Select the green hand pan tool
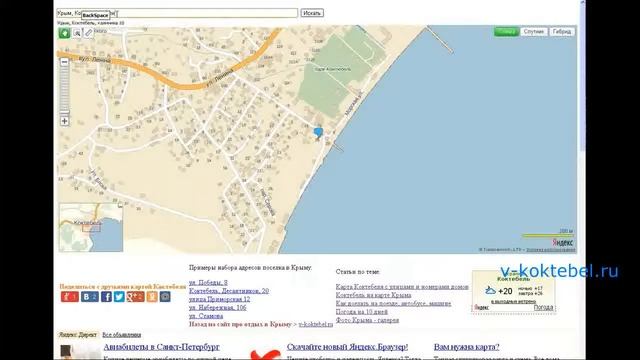640x360 pixels. click(64, 33)
